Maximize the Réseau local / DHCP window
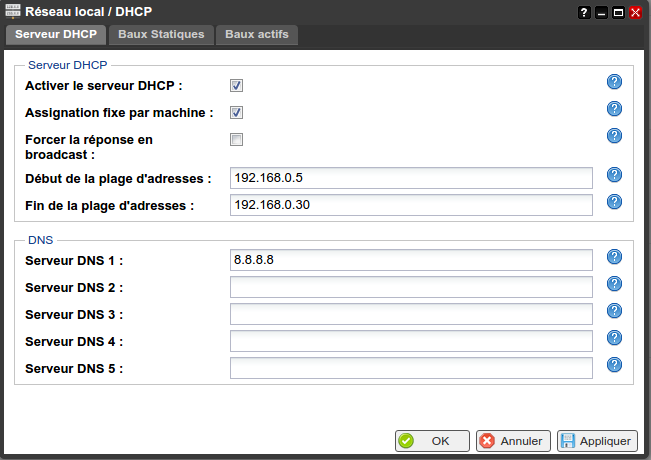The width and height of the screenshot is (651, 460). point(618,12)
